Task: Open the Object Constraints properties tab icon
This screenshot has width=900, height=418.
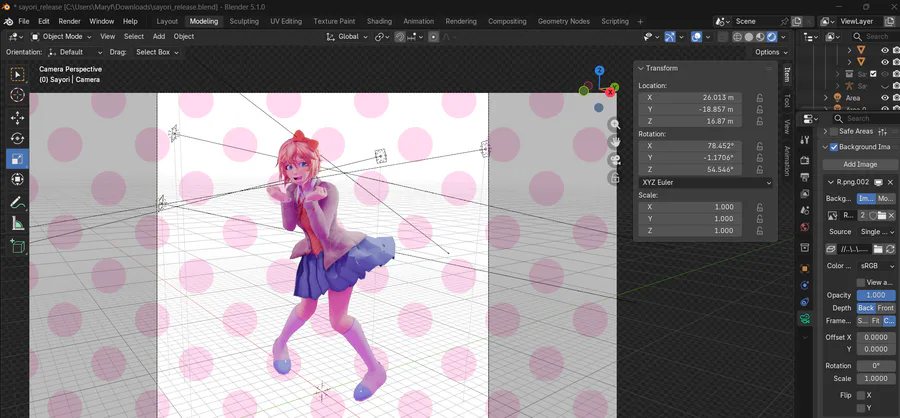Action: click(805, 301)
